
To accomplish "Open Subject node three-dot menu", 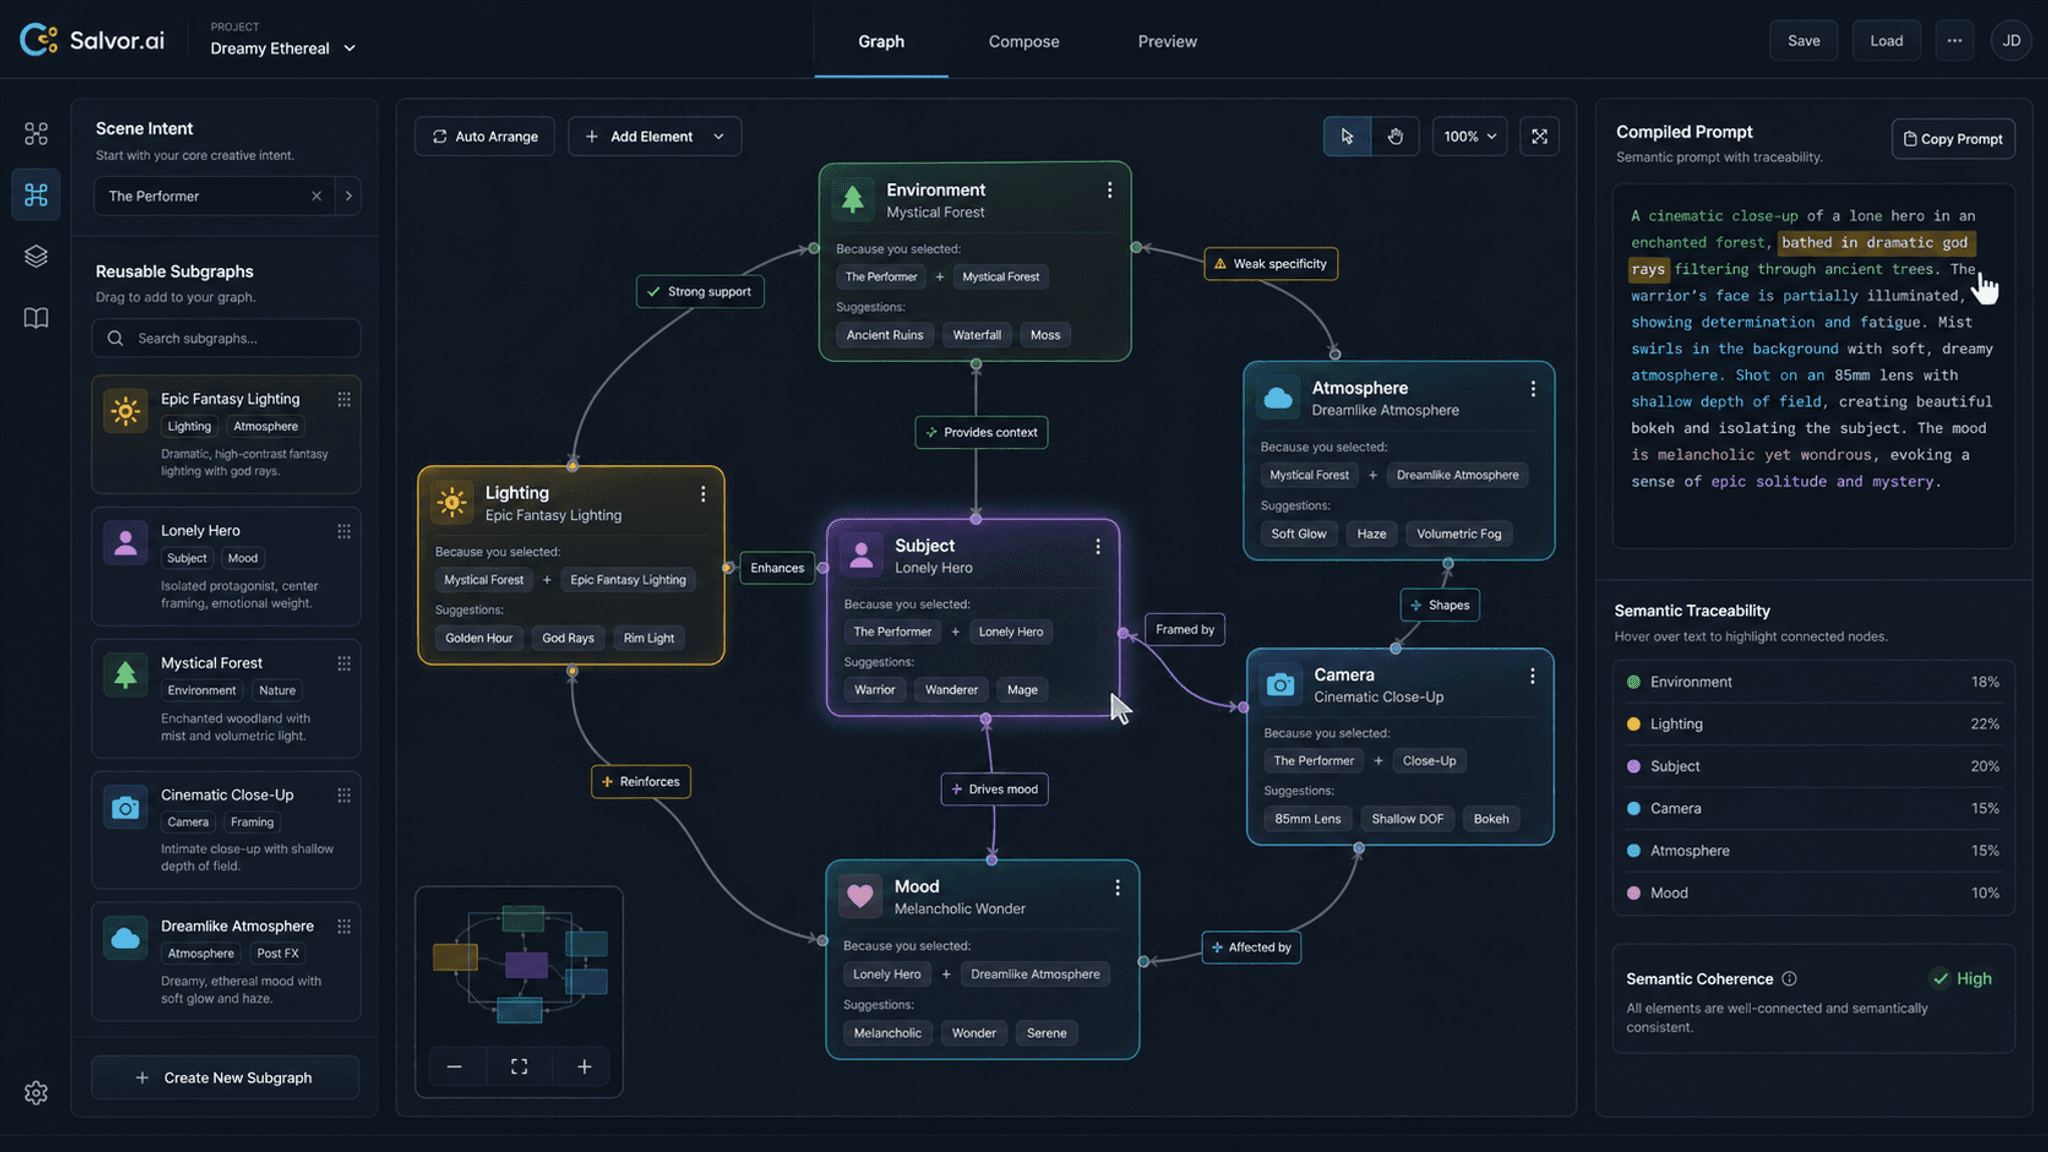I will point(1098,547).
